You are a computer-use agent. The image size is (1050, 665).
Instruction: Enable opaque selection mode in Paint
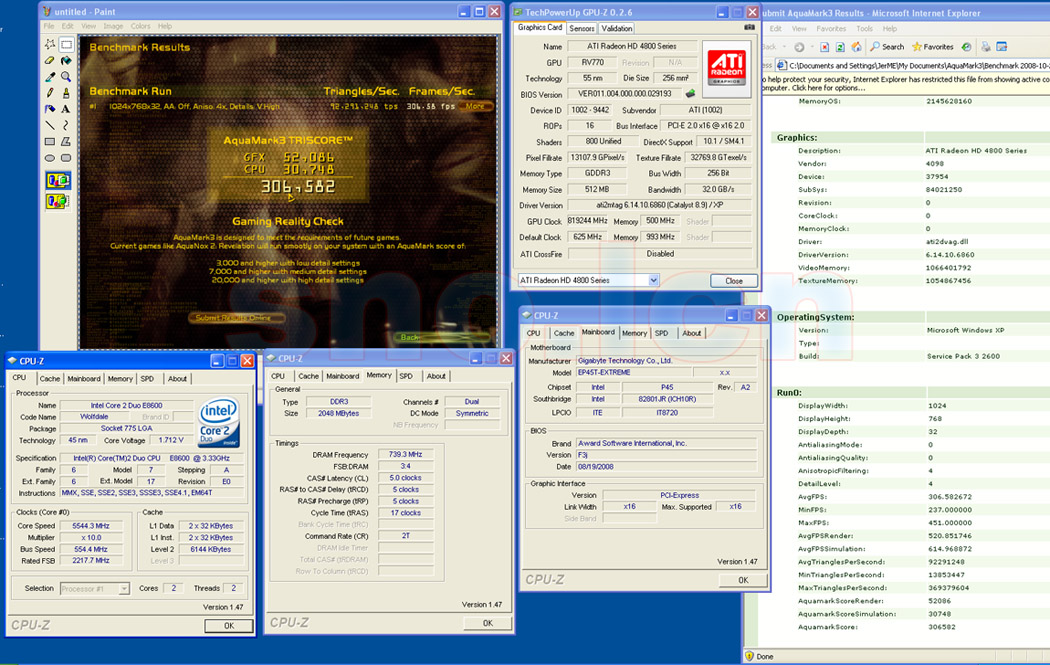click(58, 180)
